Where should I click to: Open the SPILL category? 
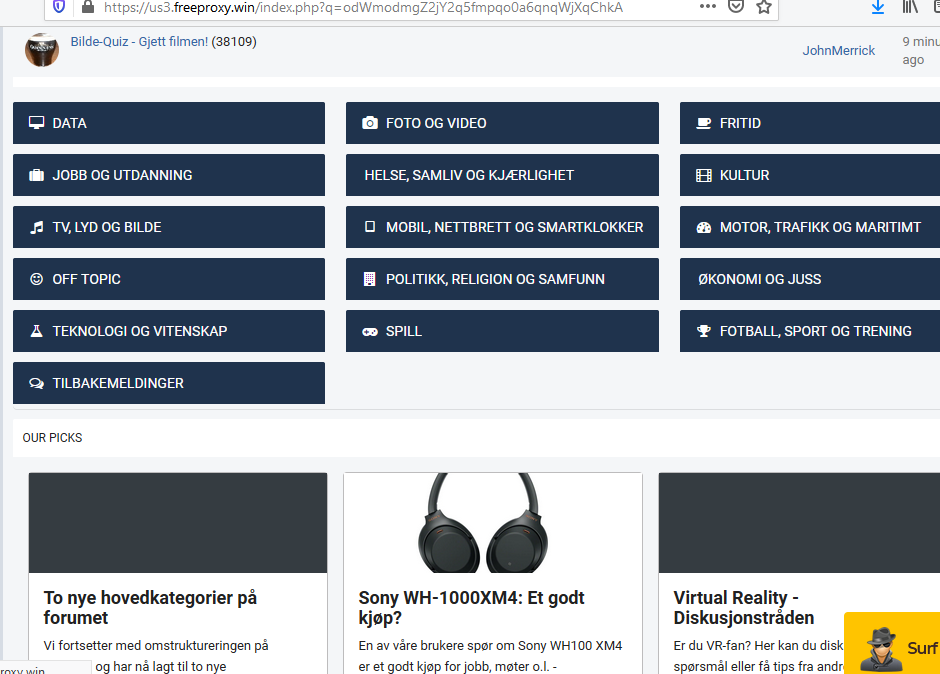tap(502, 331)
